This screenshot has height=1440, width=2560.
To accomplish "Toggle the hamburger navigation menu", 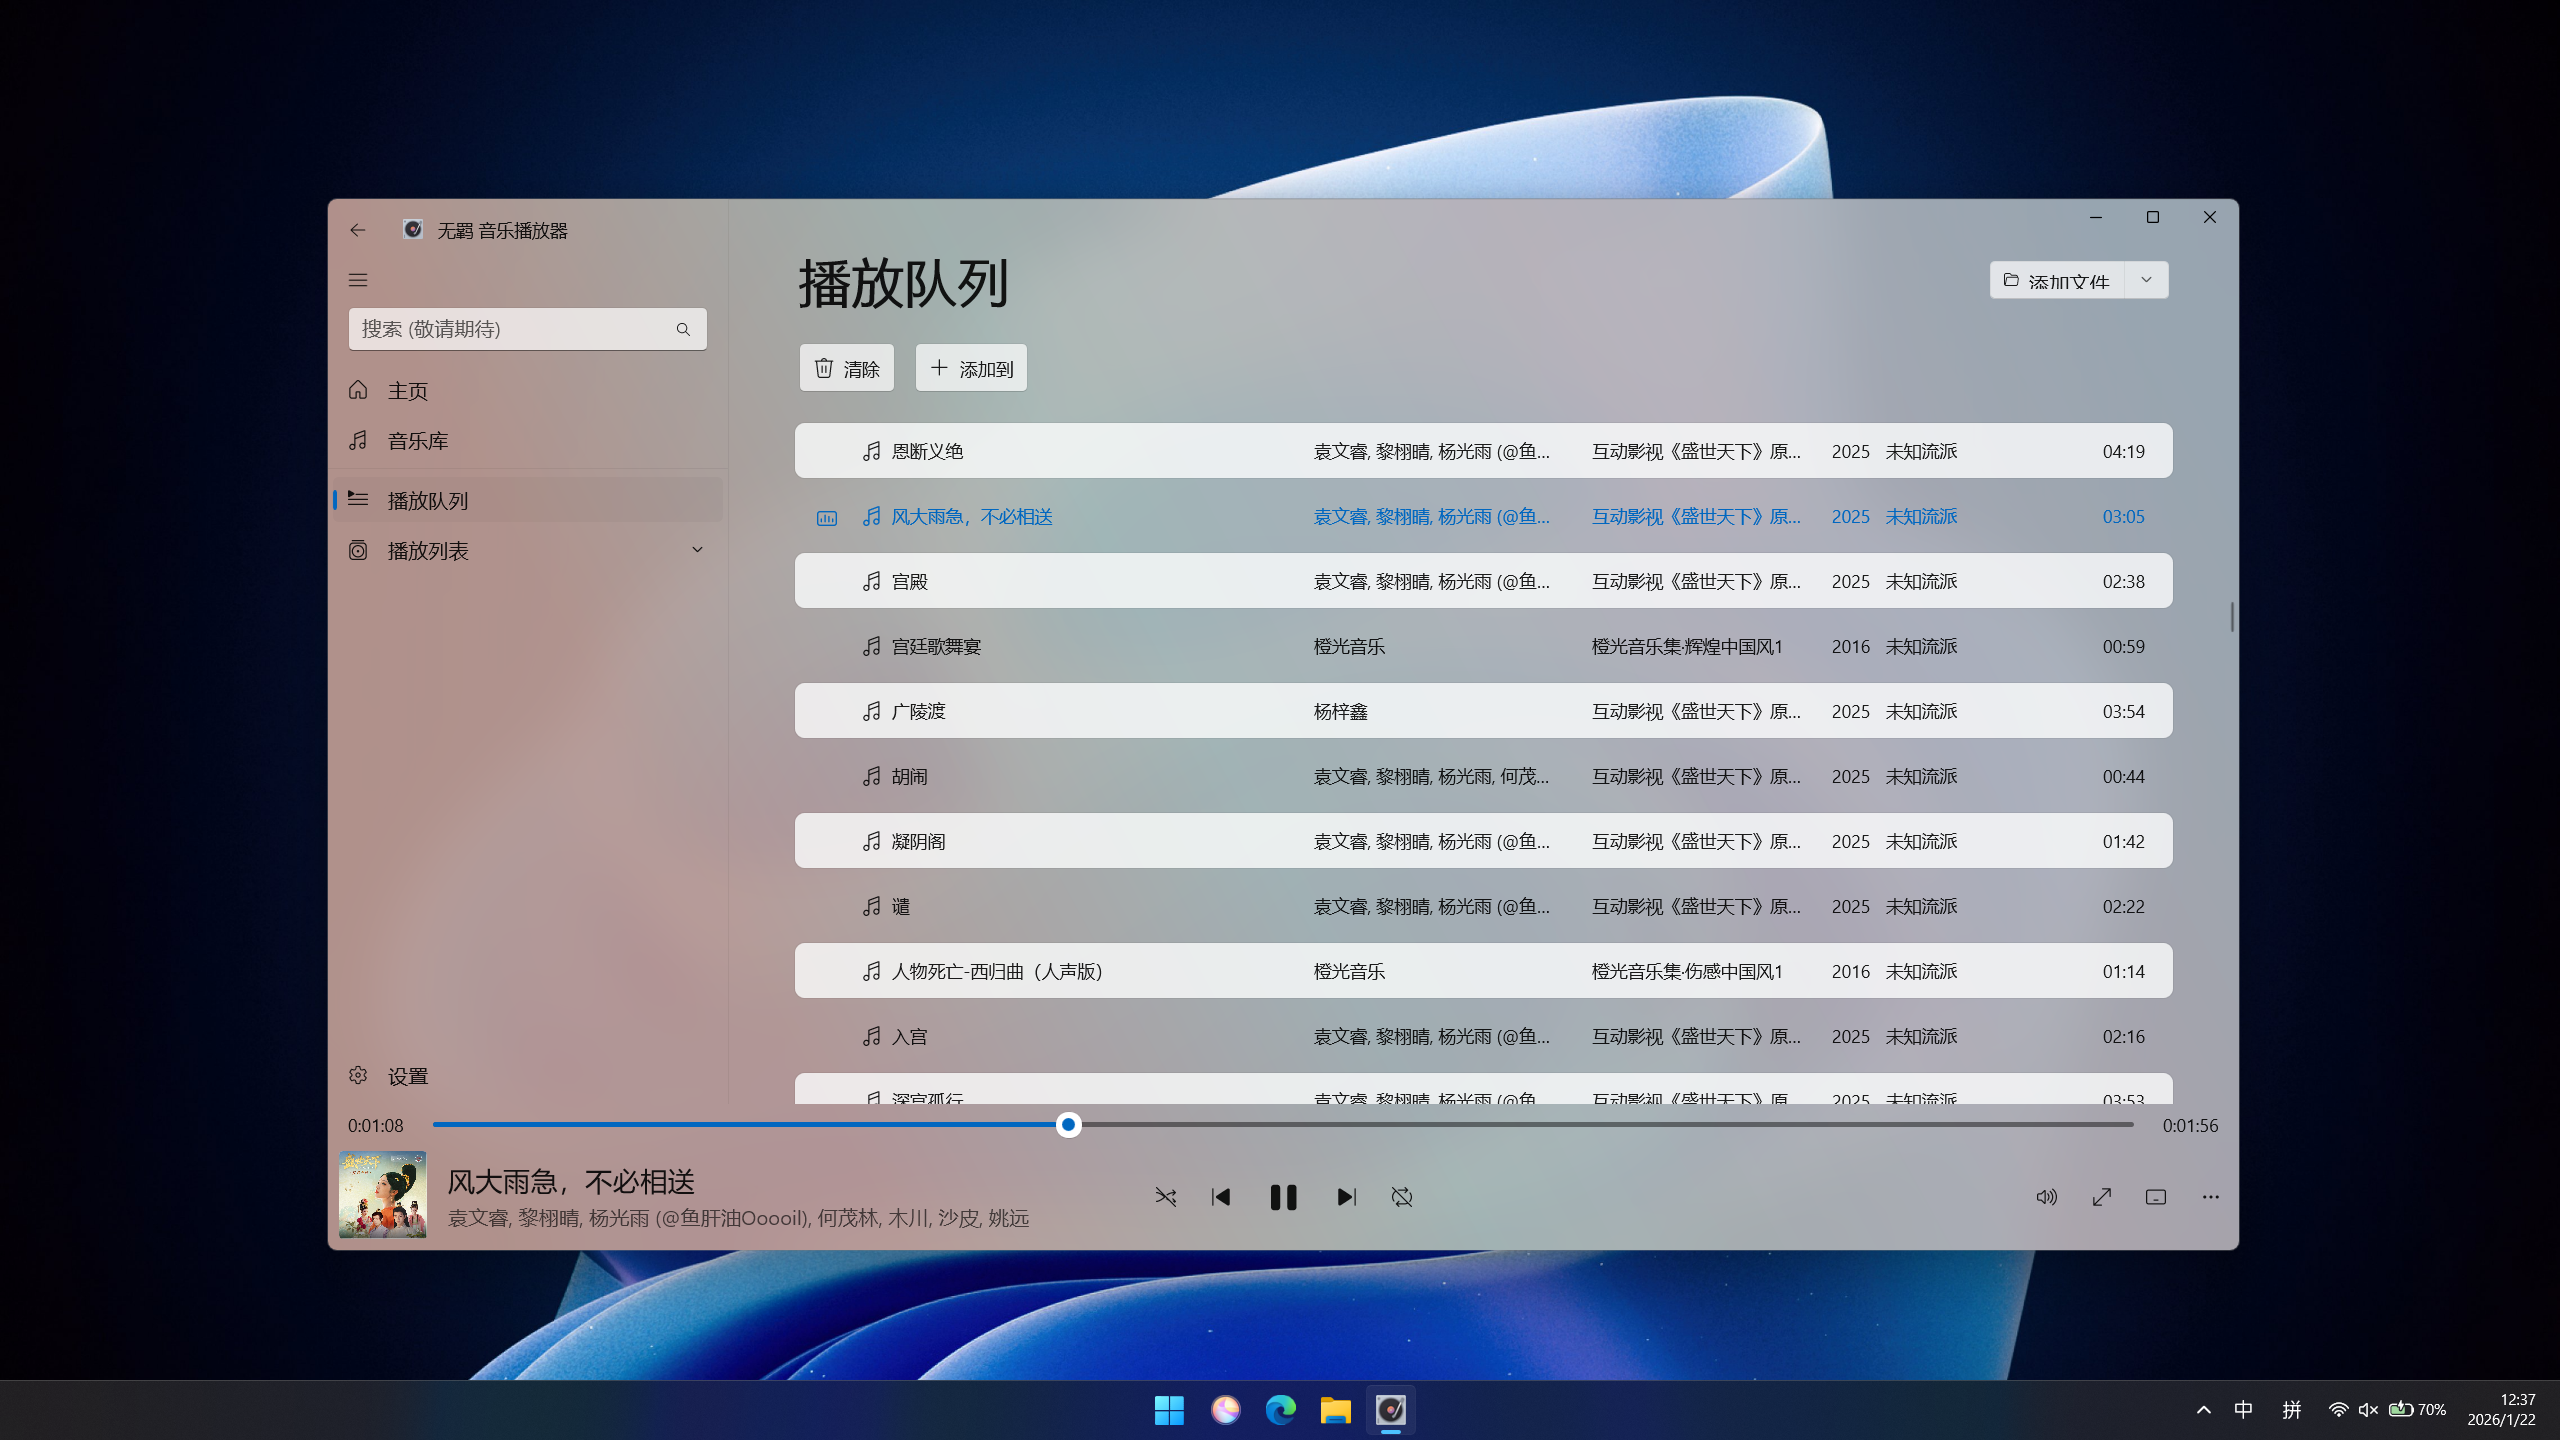I will 358,280.
